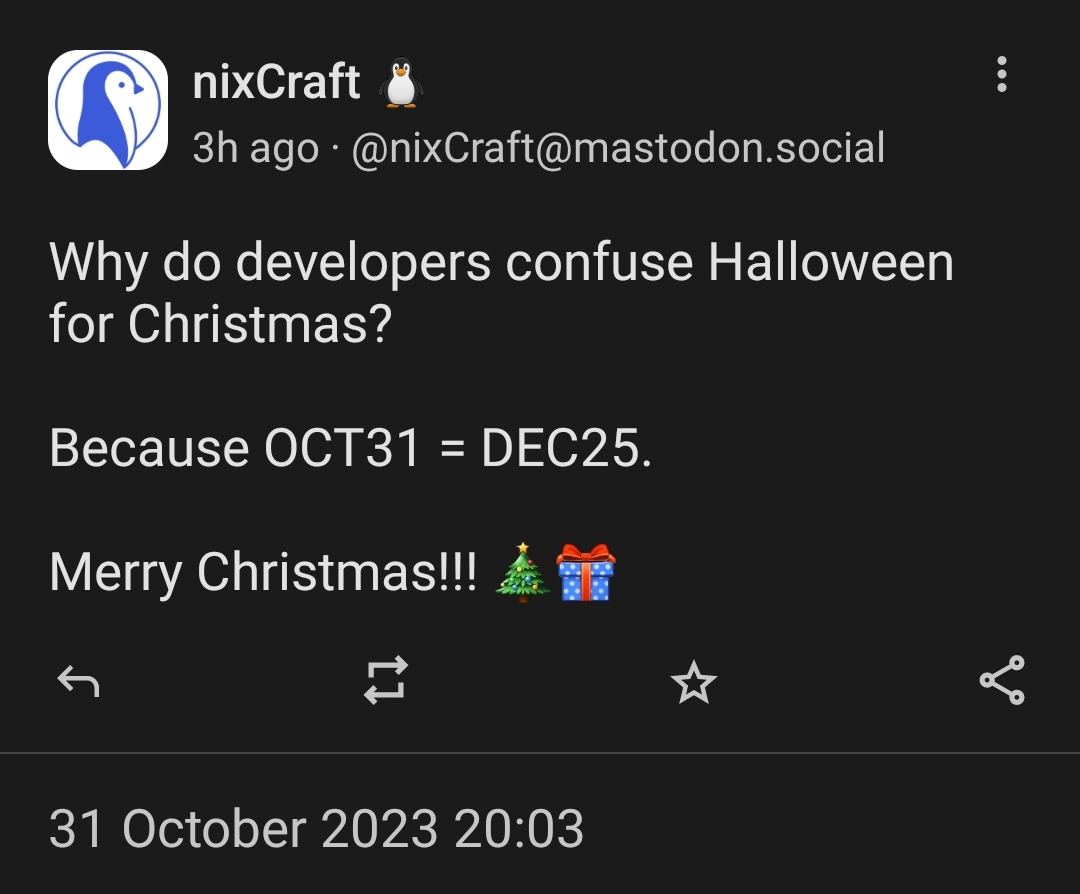
Task: Tap the "Why do developers confuse Halloween" line
Action: tap(500, 263)
